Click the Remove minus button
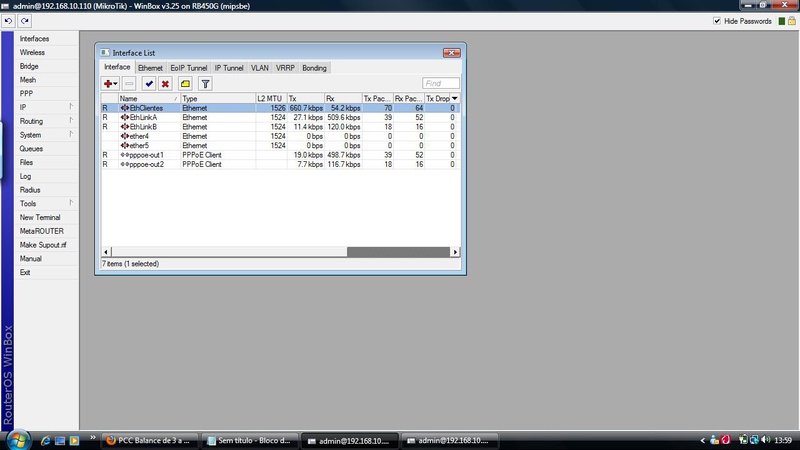The width and height of the screenshot is (800, 450). pos(129,84)
